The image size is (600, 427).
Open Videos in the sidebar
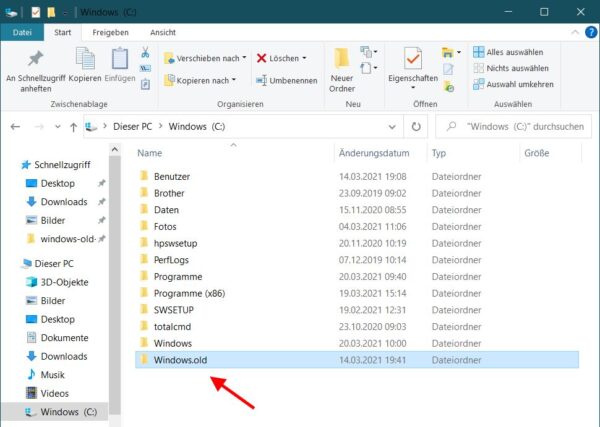[47, 393]
